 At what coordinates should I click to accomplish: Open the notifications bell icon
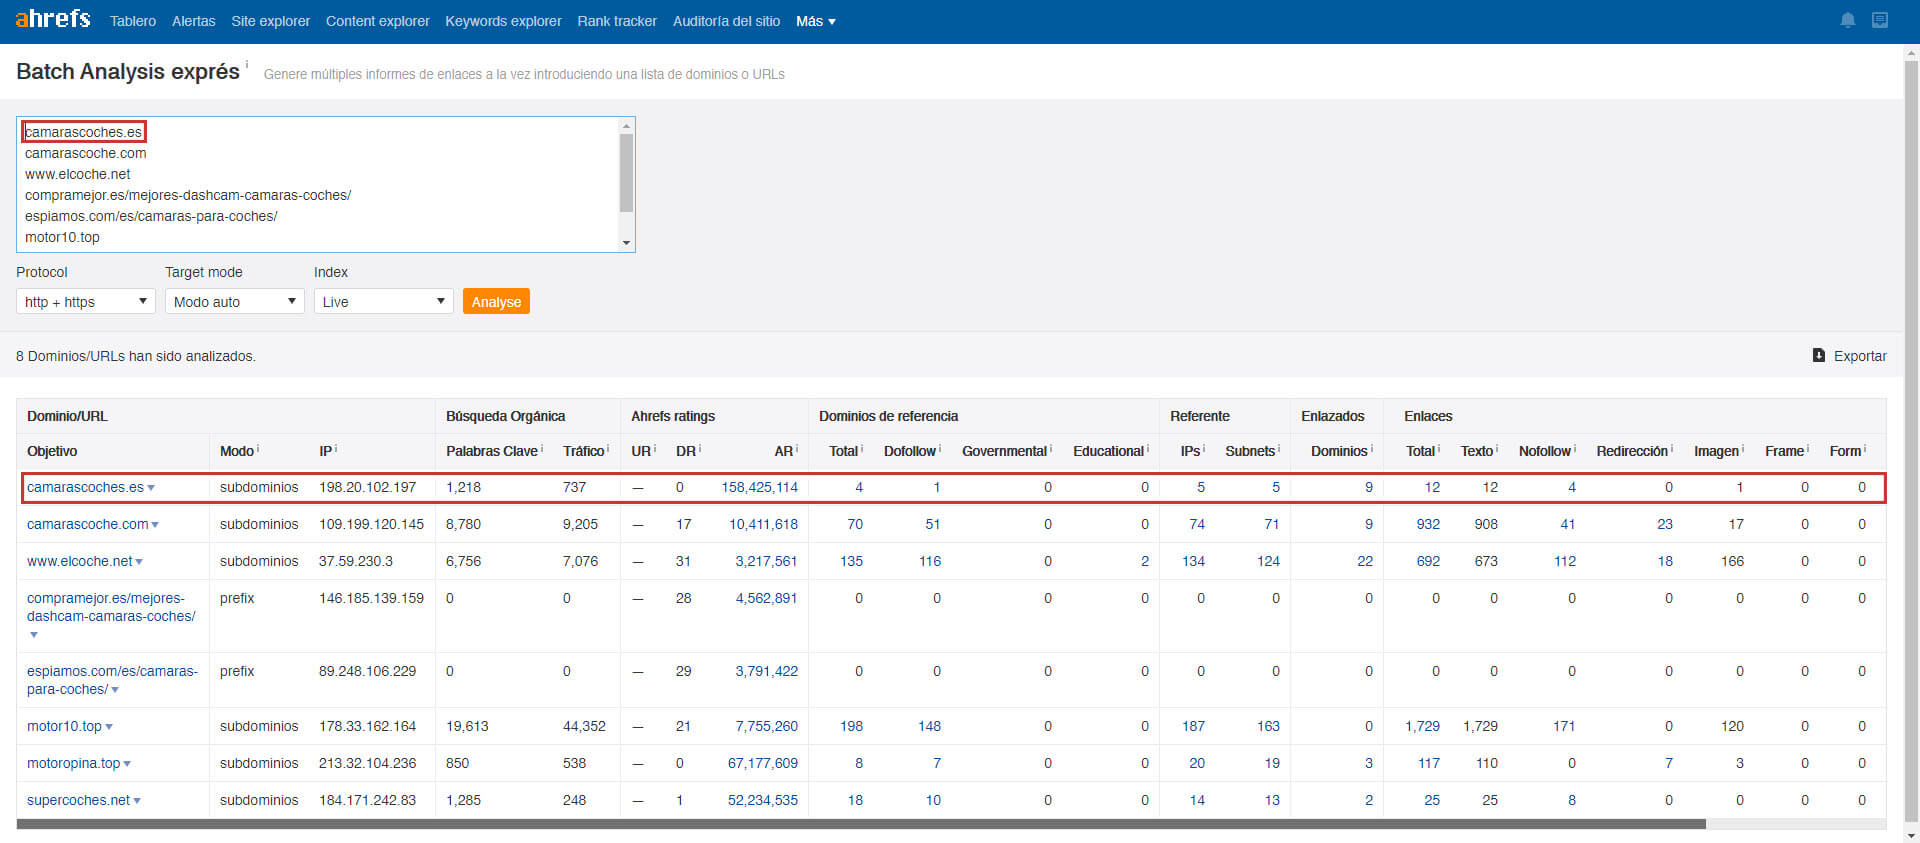(1848, 20)
